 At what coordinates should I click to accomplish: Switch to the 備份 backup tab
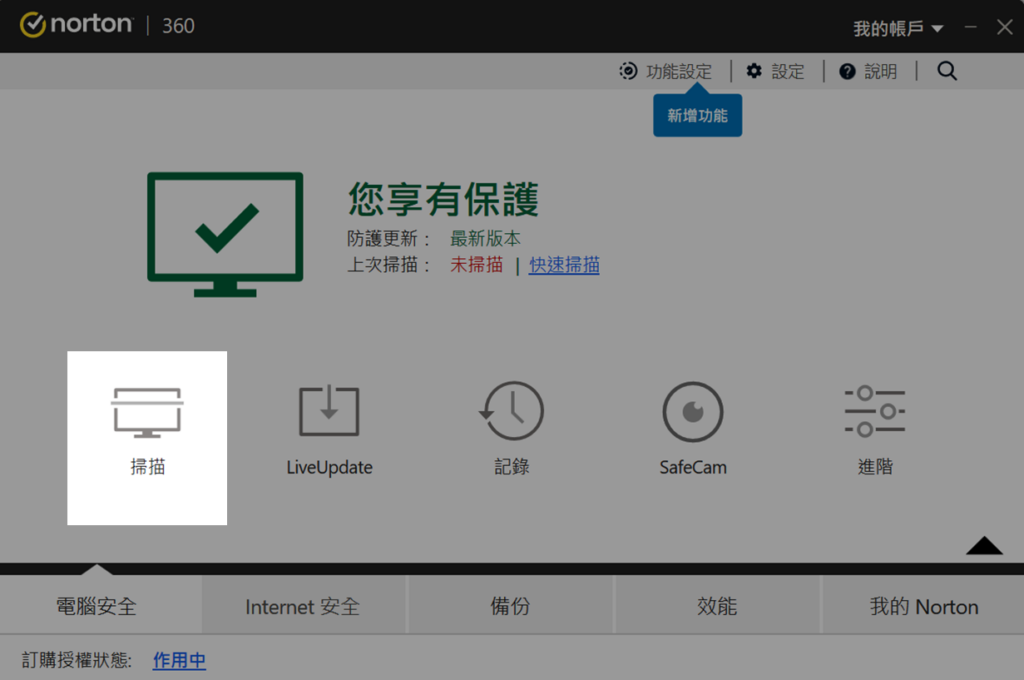pos(511,606)
